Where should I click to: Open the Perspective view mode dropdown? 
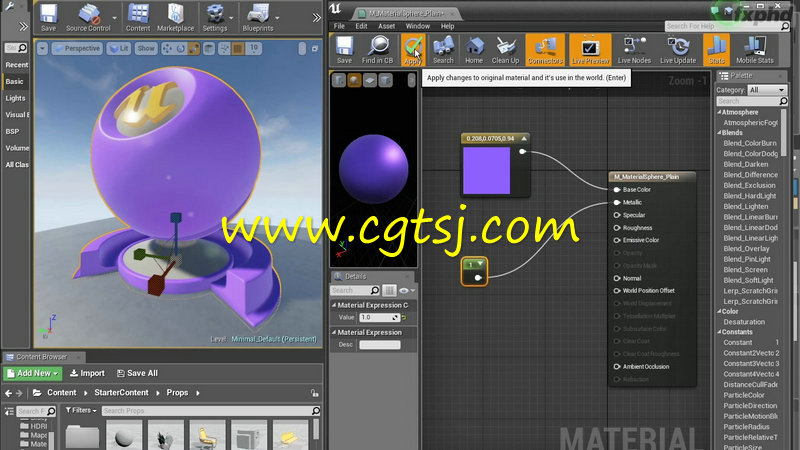pos(77,48)
